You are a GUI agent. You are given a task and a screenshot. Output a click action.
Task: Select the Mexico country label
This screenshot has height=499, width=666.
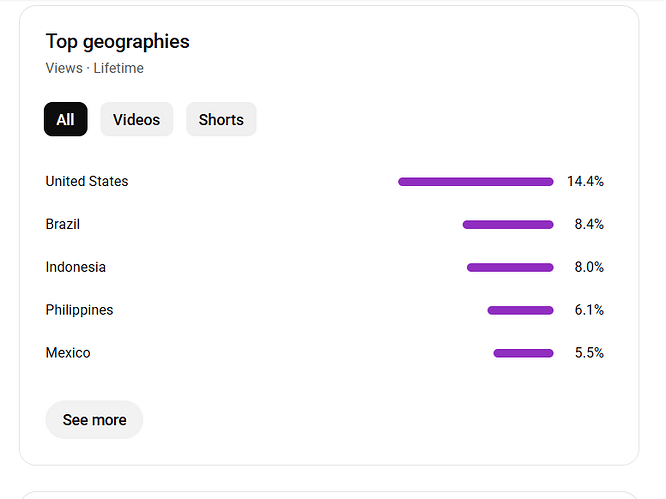pyautogui.click(x=68, y=353)
